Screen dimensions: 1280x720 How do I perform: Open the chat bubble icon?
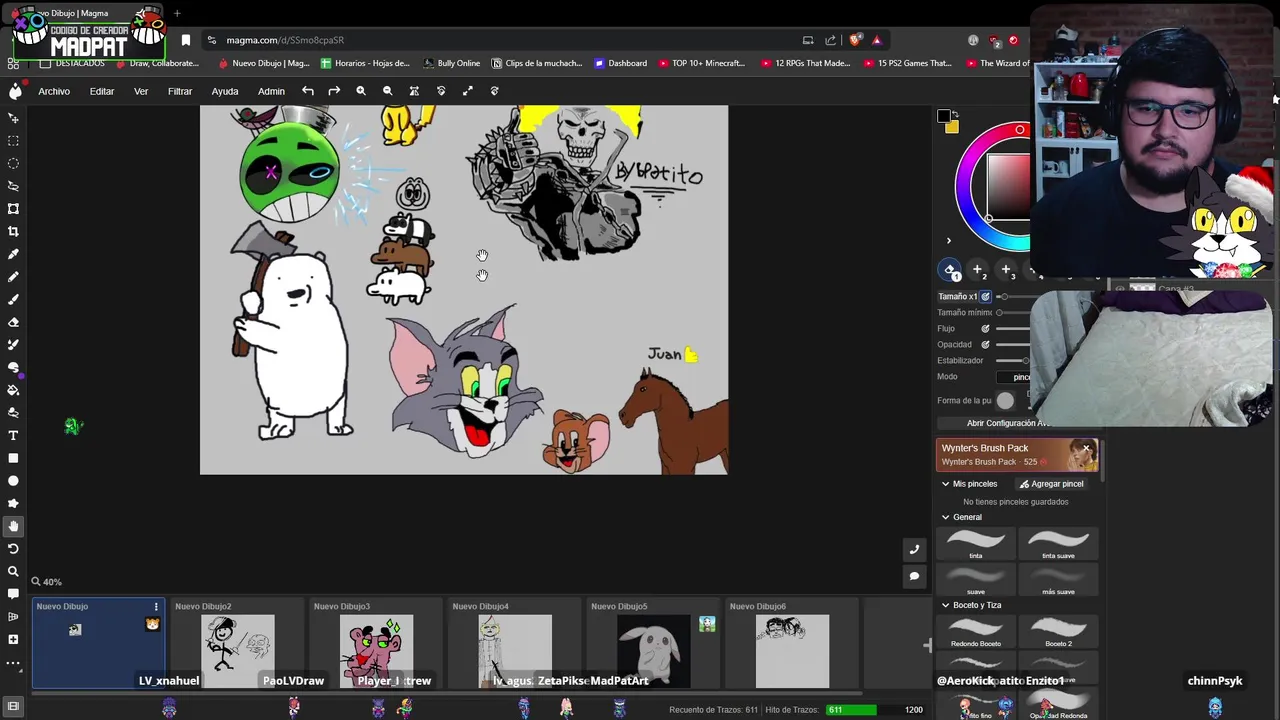[x=914, y=576]
